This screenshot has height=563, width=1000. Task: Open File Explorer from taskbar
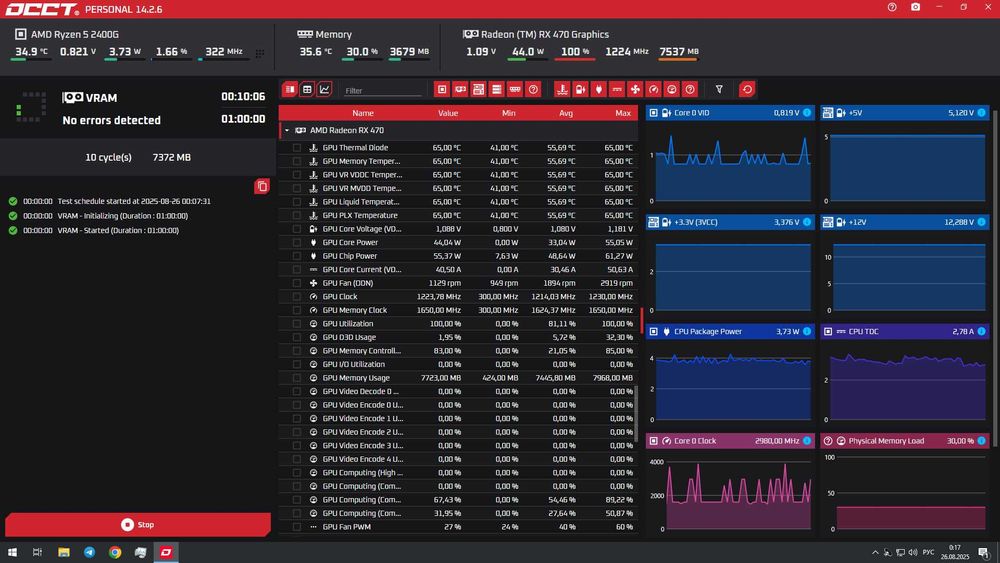coord(64,552)
